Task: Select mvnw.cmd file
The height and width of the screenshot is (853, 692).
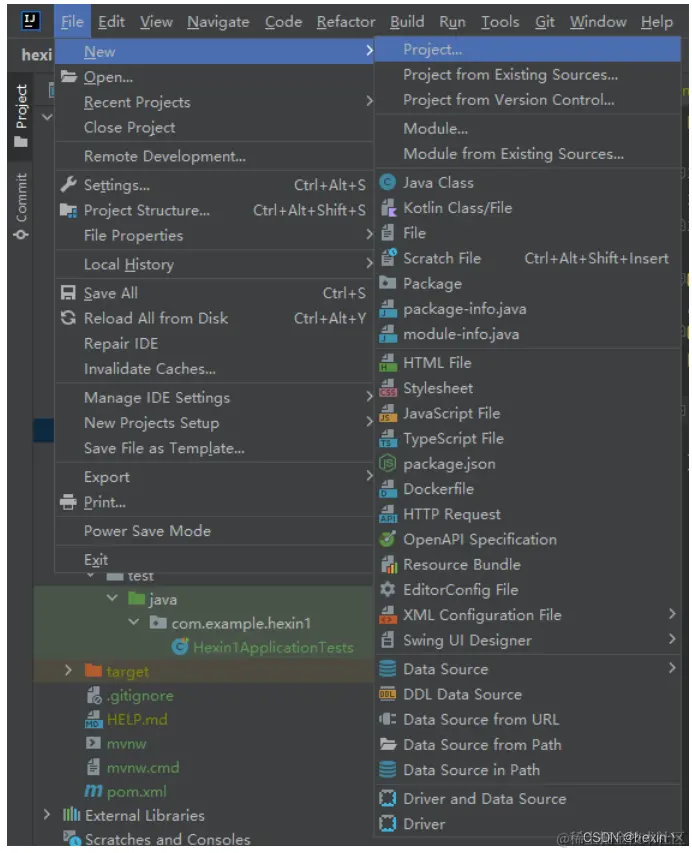Action: coord(143,768)
